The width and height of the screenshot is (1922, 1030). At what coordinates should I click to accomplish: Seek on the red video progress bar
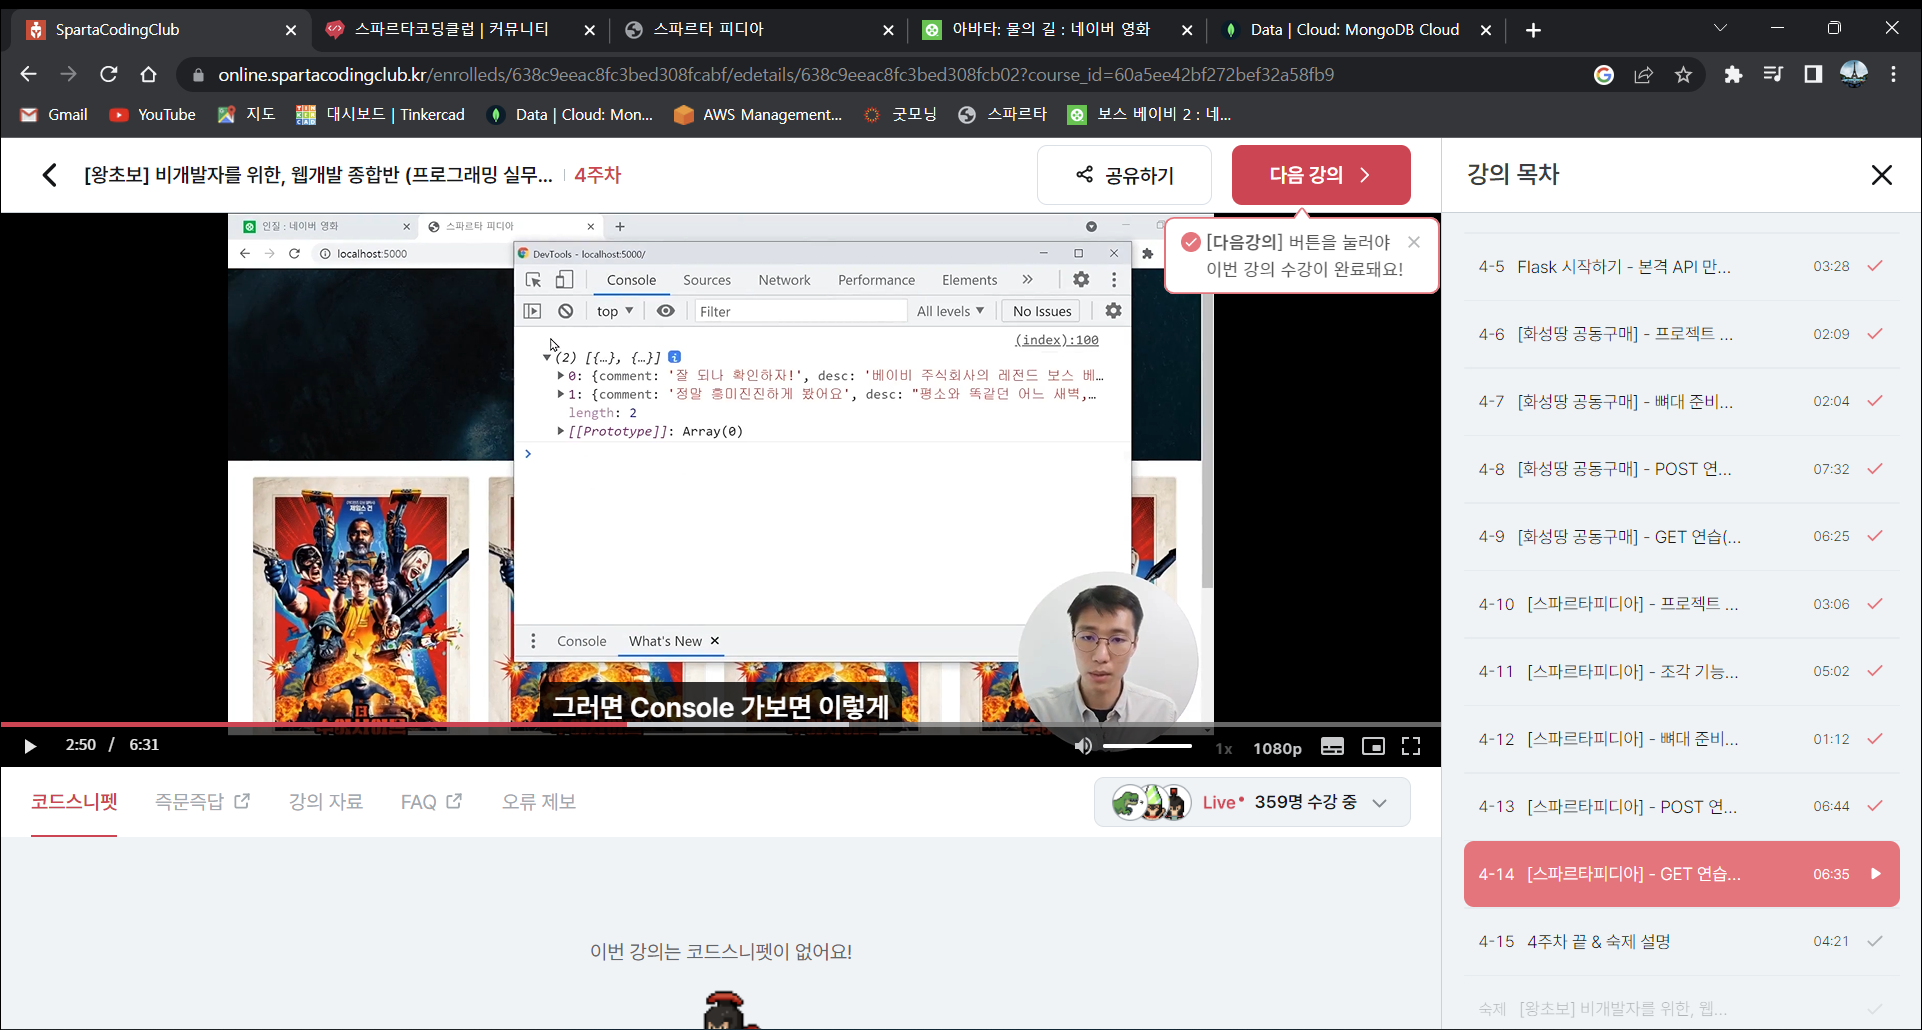point(720,724)
